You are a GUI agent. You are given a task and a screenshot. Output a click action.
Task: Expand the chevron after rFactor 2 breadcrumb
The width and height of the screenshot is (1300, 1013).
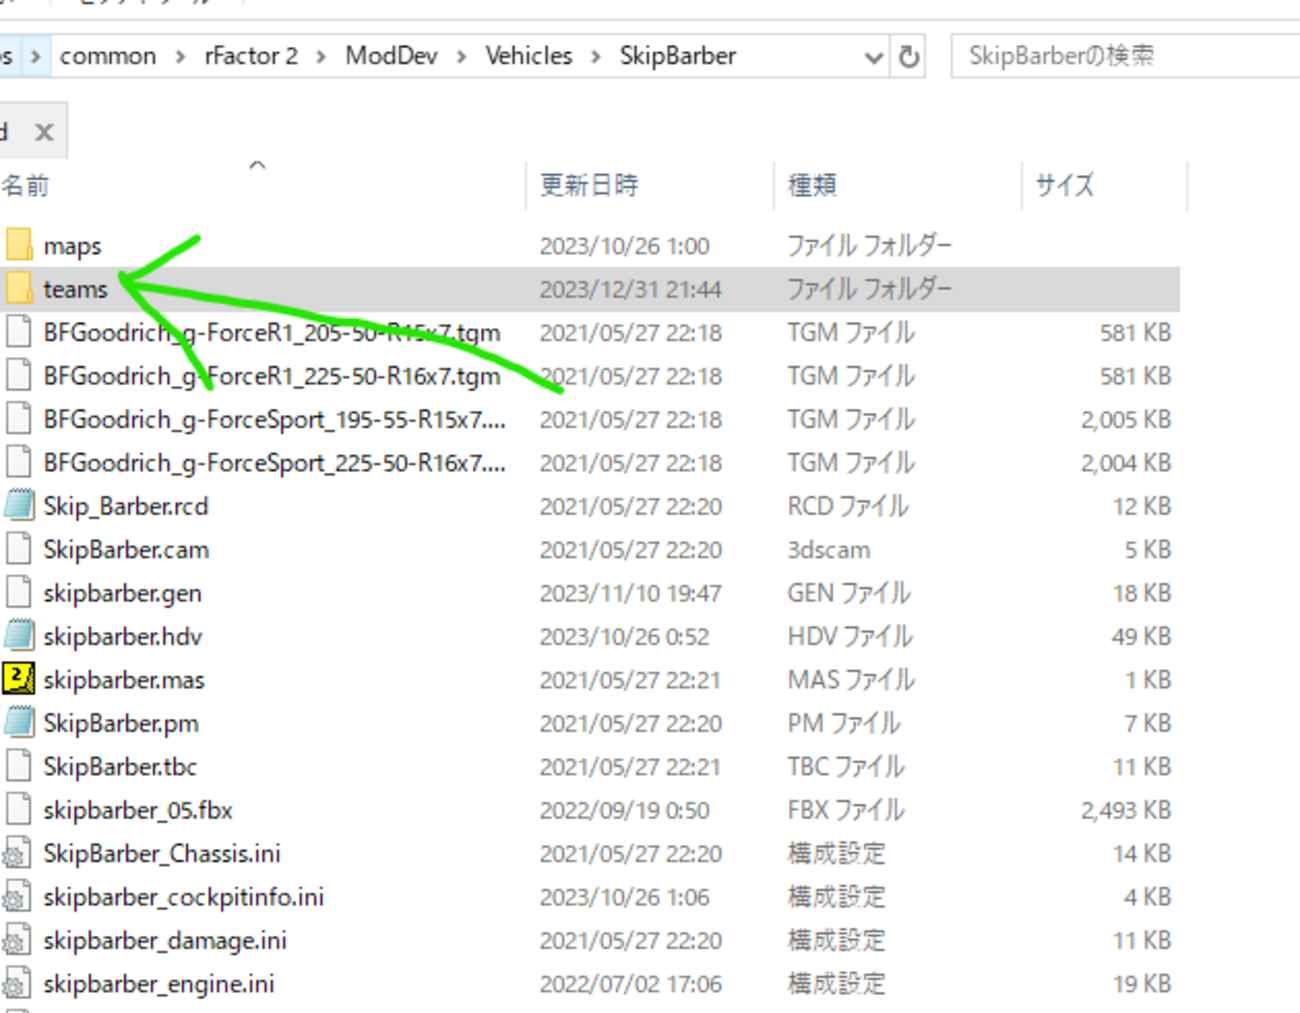click(321, 56)
